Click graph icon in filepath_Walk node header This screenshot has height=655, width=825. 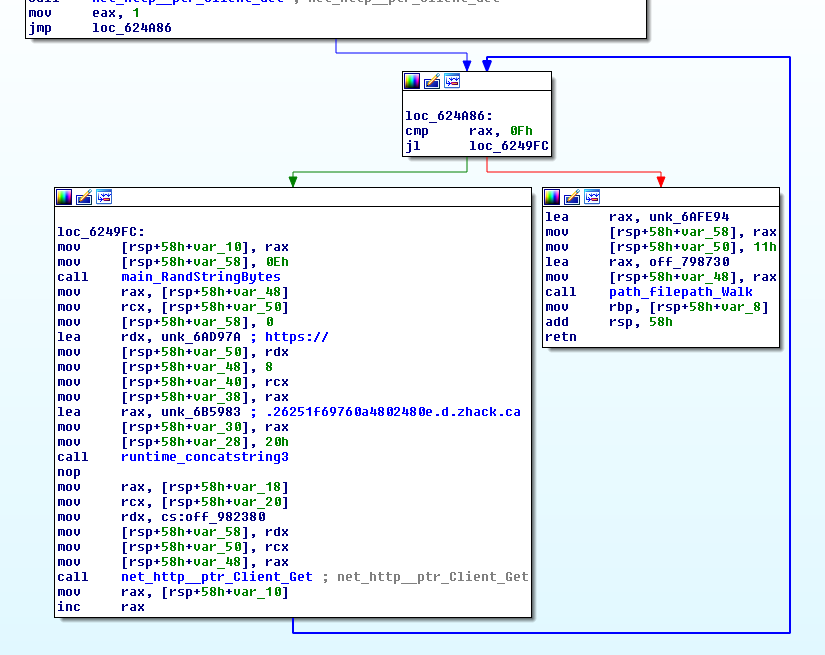592,197
